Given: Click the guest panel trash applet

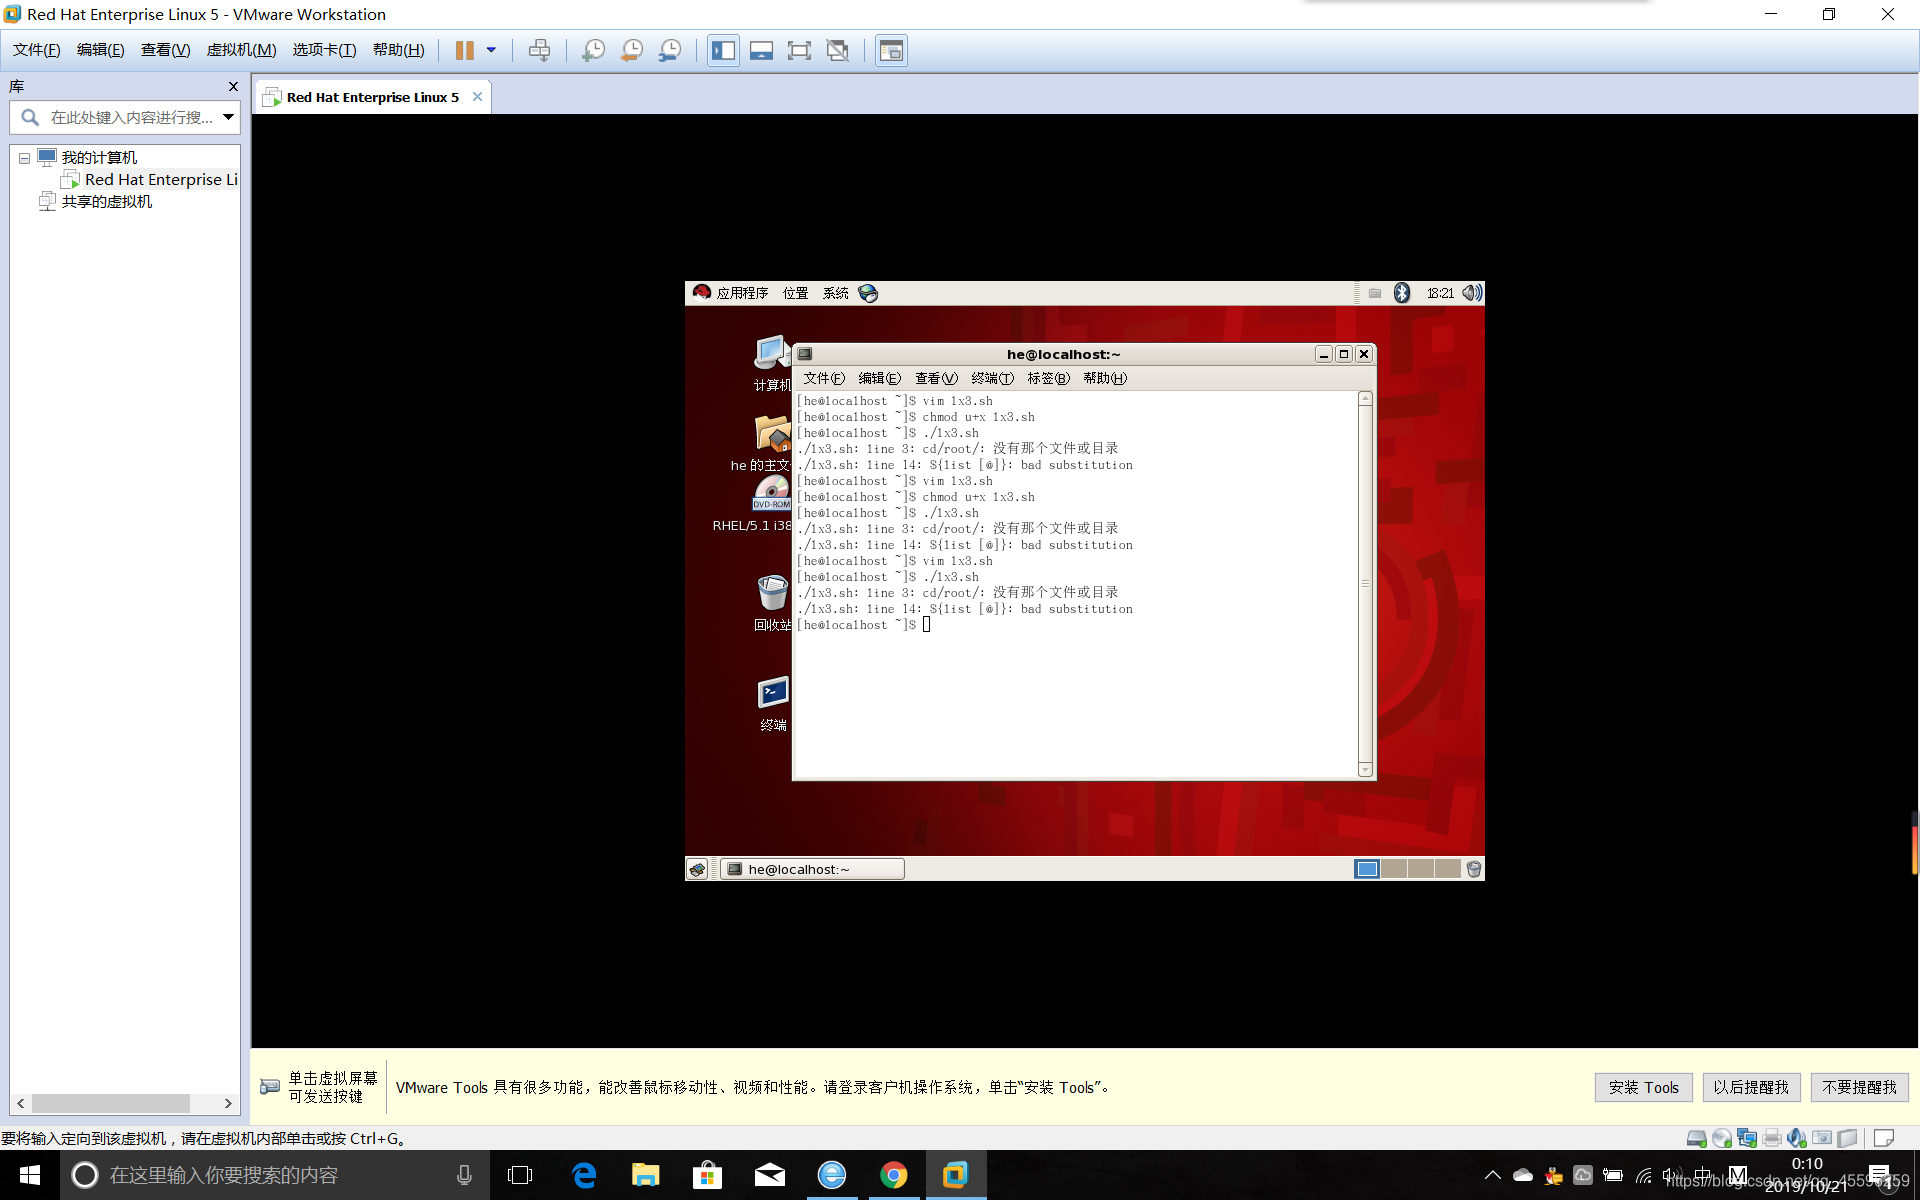Looking at the screenshot, I should tap(1473, 869).
